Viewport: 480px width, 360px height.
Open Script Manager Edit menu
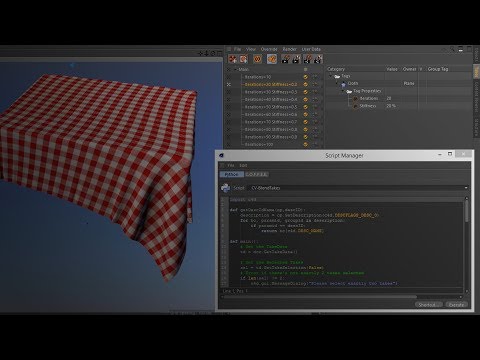pos(243,165)
